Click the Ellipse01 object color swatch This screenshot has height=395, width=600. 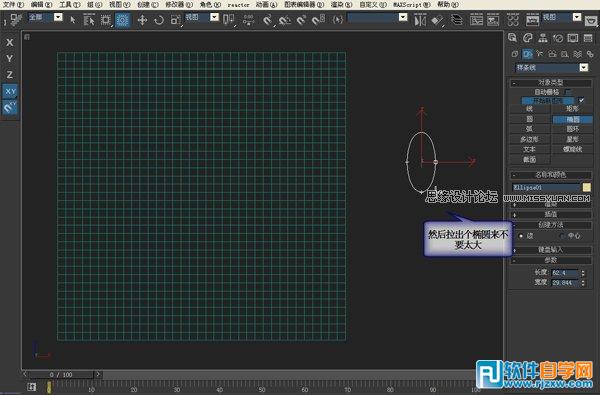pos(587,188)
